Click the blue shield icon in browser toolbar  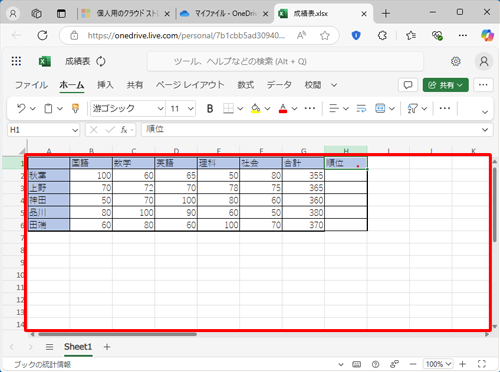pyautogui.click(x=356, y=35)
